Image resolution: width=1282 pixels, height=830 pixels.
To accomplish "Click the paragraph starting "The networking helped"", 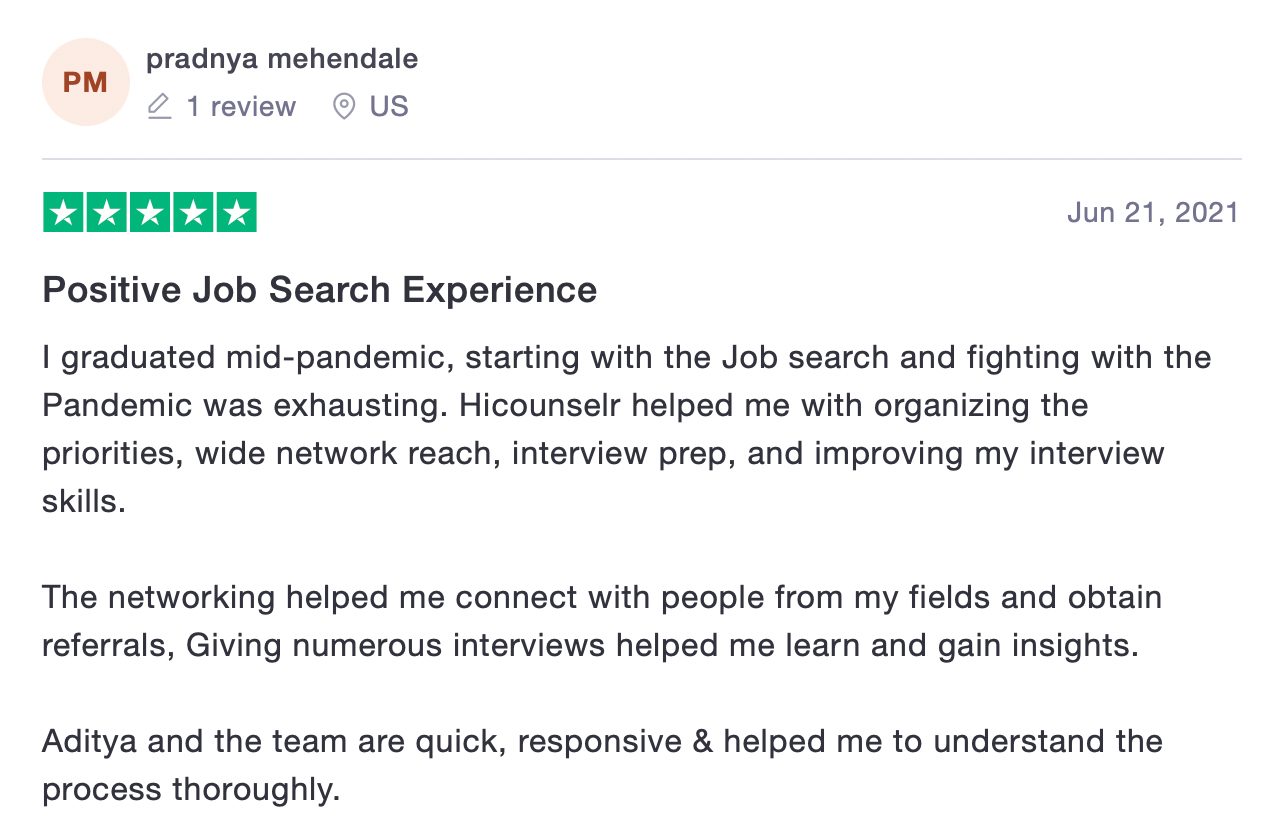I will (x=601, y=621).
